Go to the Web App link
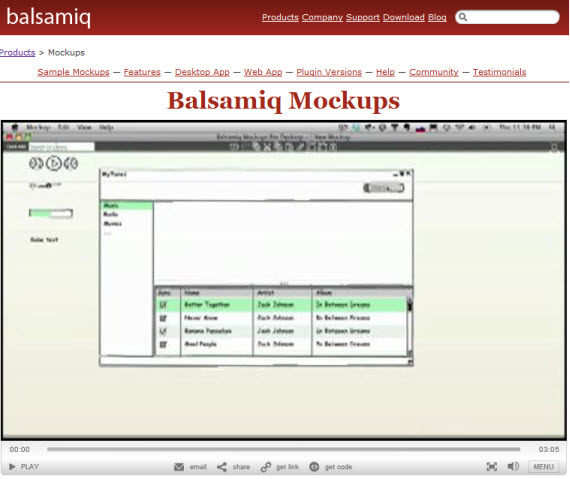The height and width of the screenshot is (479, 570). (x=263, y=72)
